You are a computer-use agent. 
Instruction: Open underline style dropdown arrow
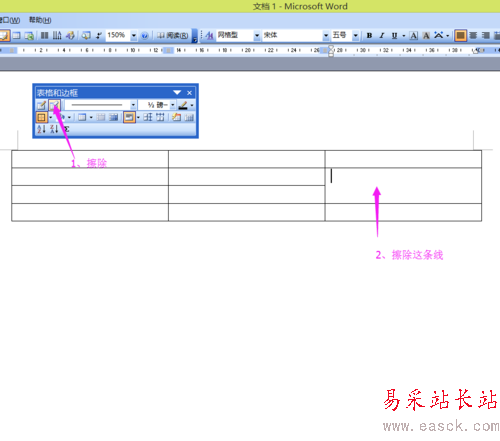point(404,35)
